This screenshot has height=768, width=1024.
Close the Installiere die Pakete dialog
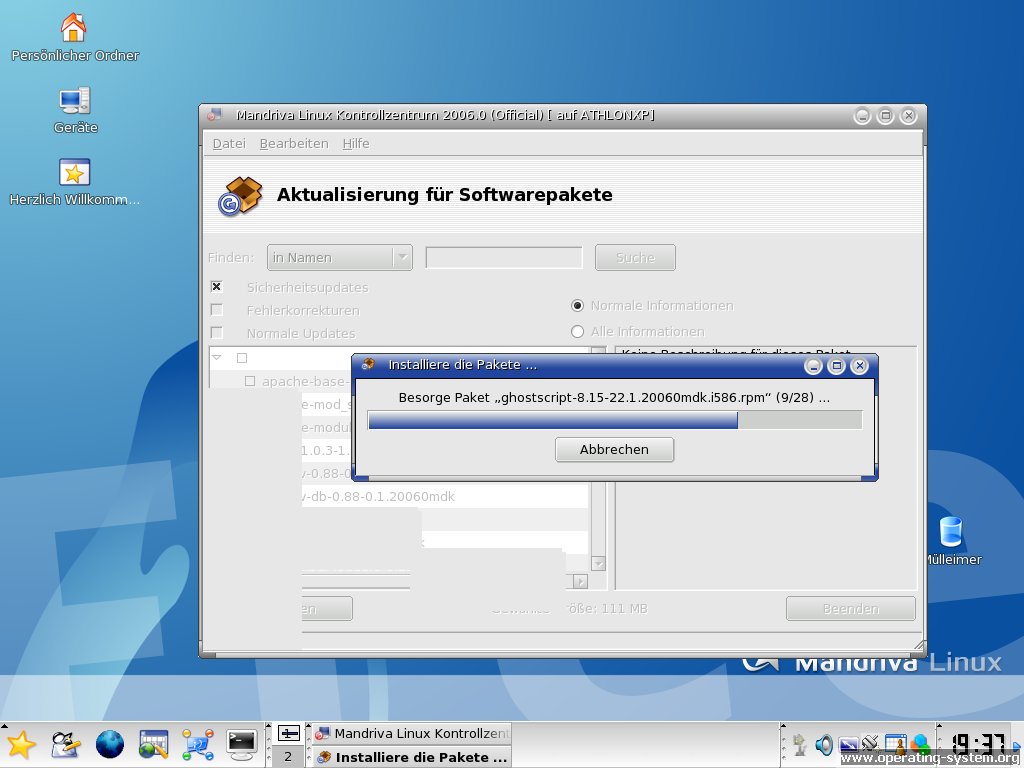point(860,366)
